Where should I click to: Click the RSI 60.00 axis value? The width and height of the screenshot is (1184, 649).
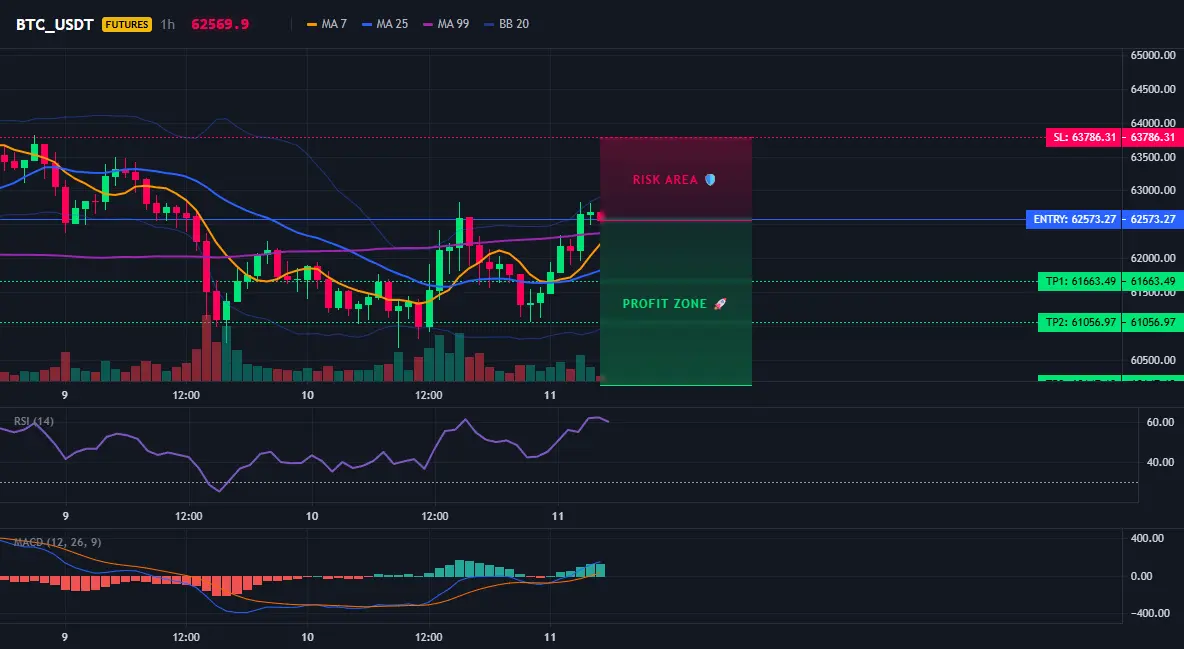(1161, 422)
